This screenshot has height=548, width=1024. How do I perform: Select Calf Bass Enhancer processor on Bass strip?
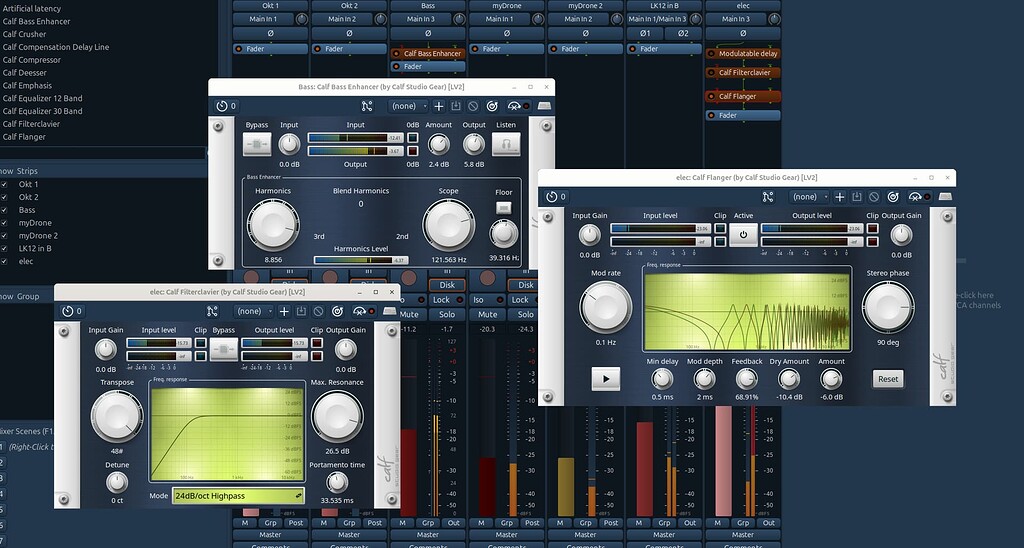click(428, 54)
